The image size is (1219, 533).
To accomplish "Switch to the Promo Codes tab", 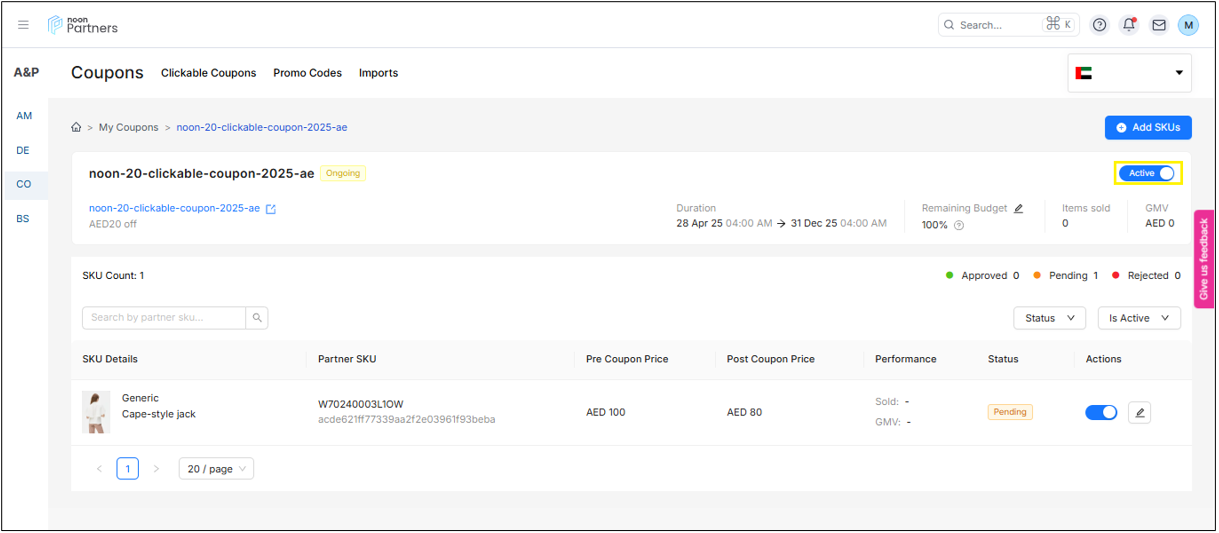I will coord(307,73).
